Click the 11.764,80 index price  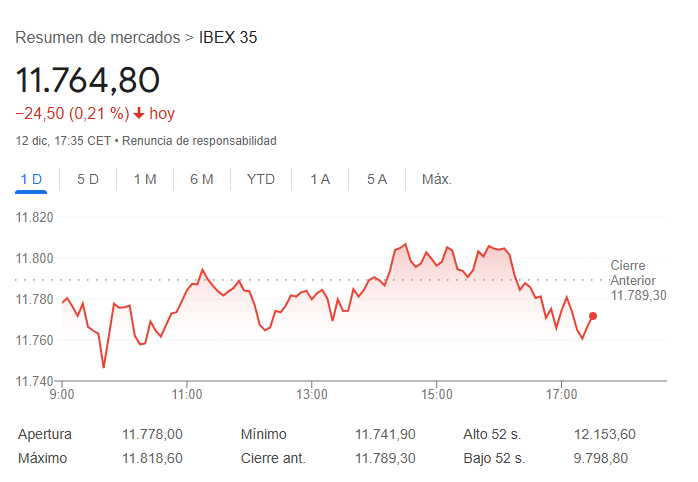[88, 78]
